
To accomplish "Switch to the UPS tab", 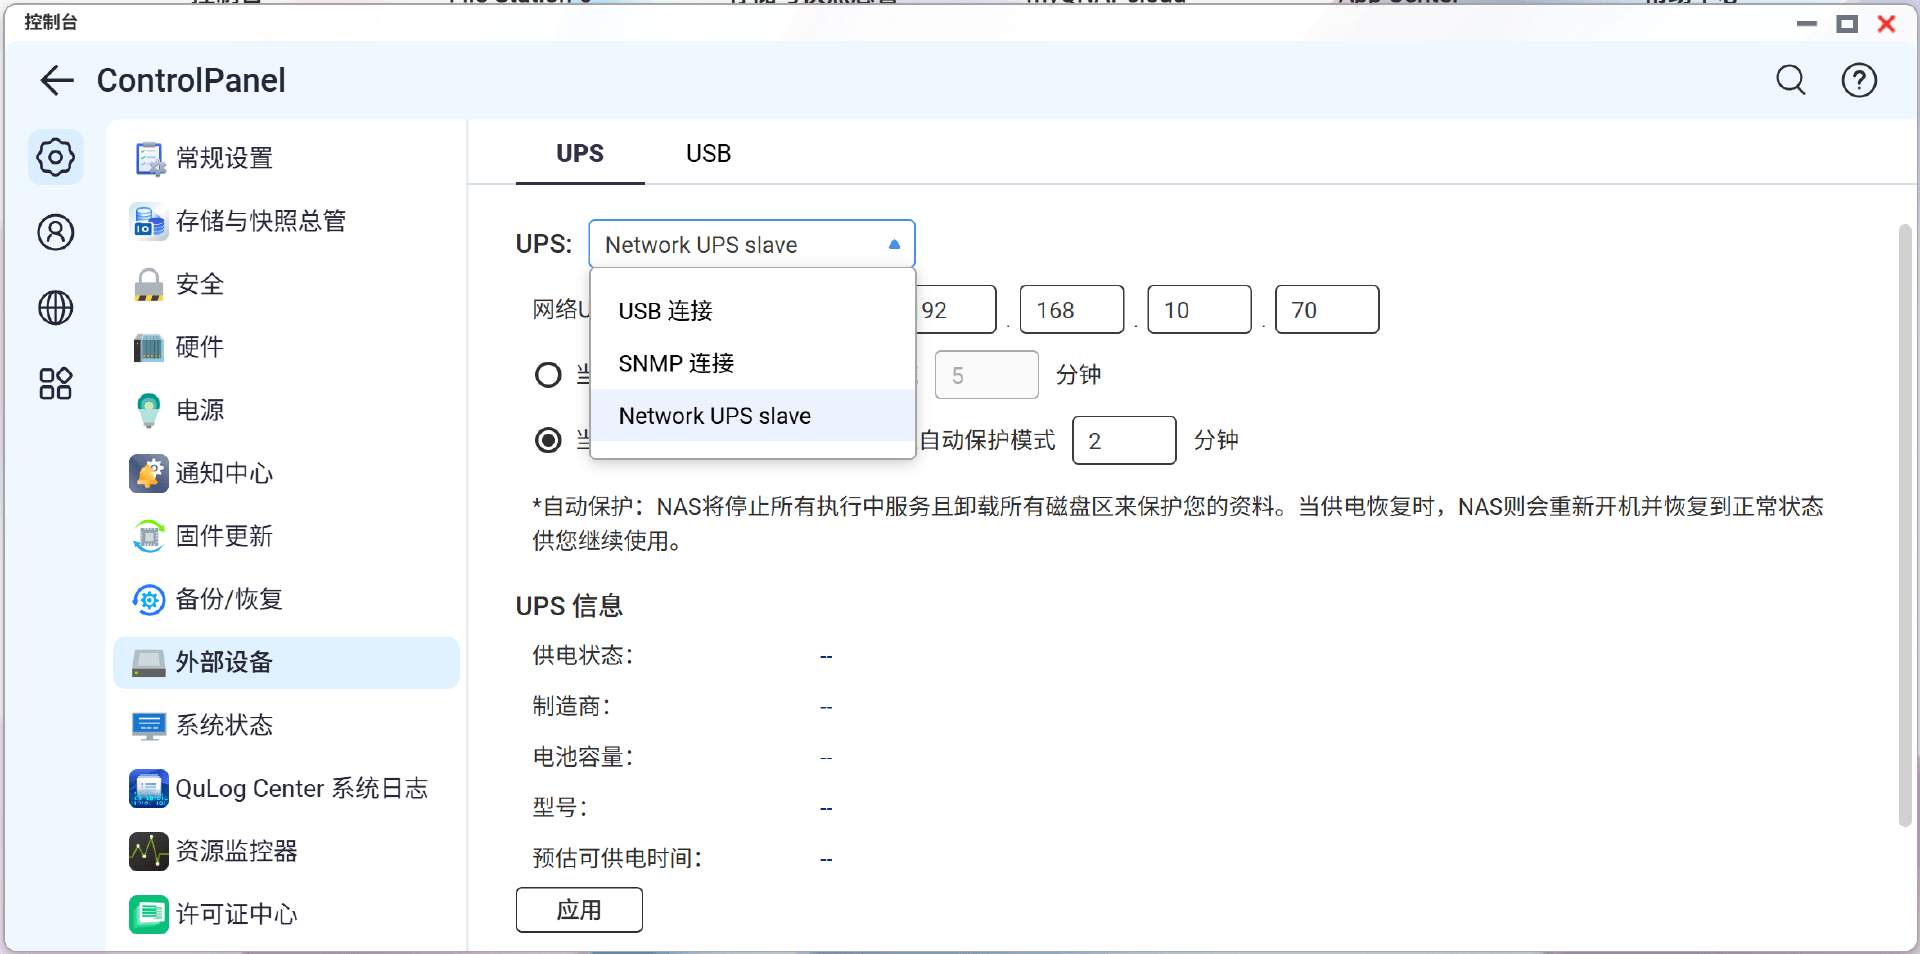I will coord(580,153).
